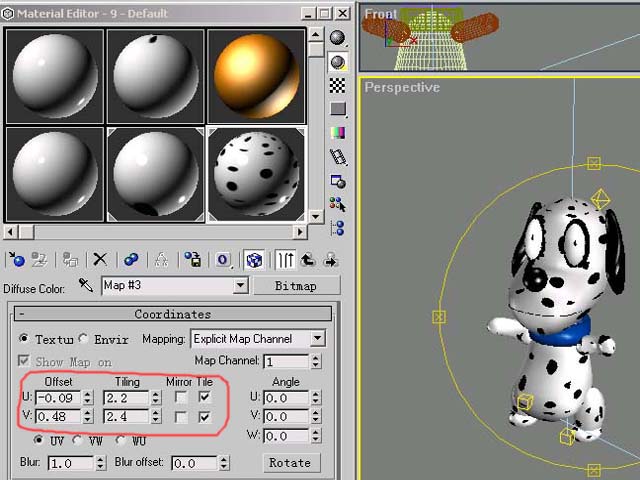Open the Perspective viewport label menu

[x=402, y=87]
